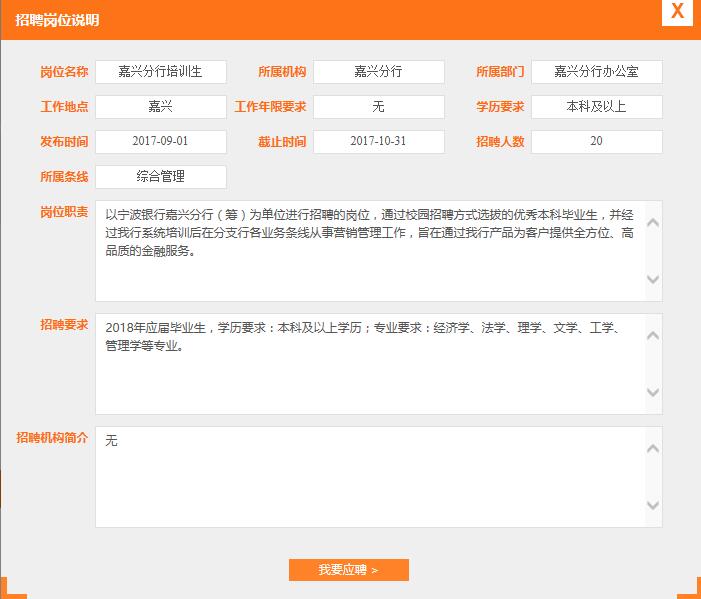Focus the 招聘人数 field showing 20
Image resolution: width=701 pixels, height=599 pixels.
[x=596, y=142]
